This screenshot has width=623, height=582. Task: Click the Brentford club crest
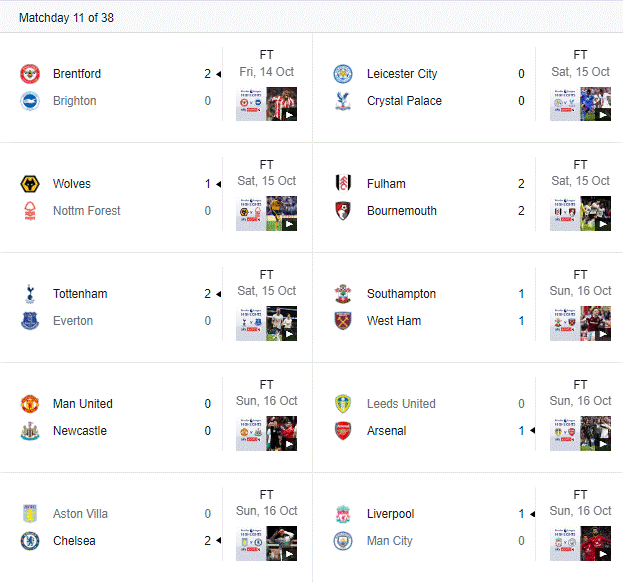(x=30, y=74)
